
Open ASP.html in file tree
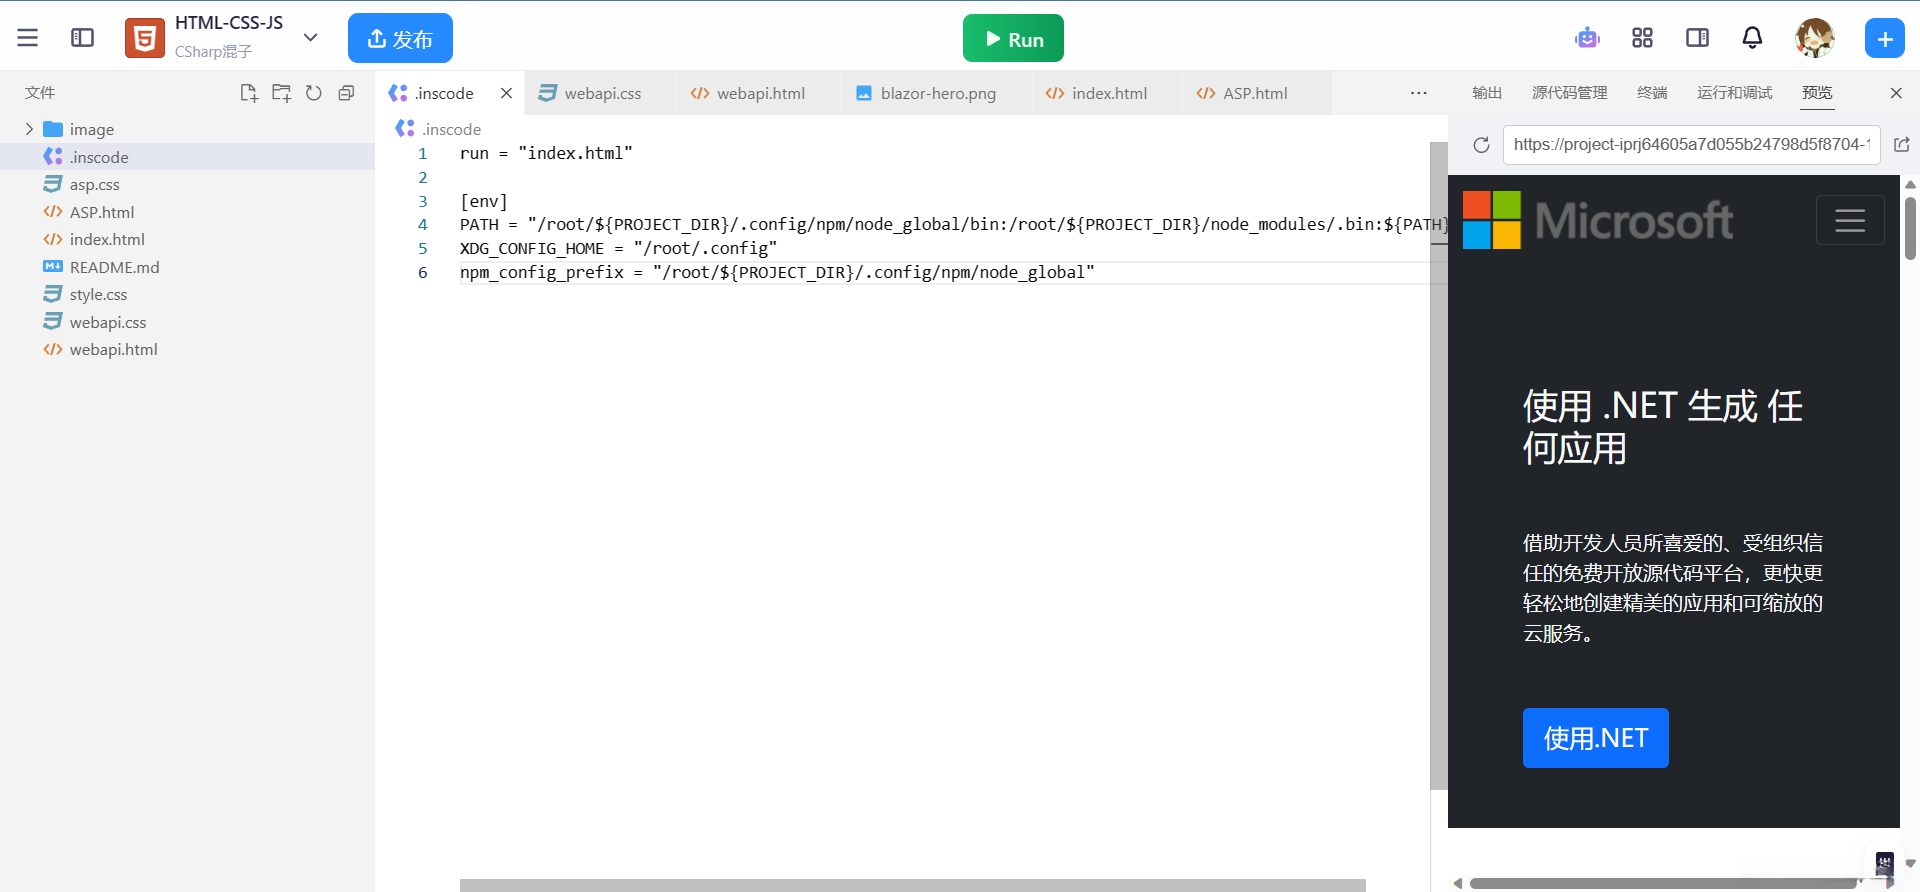pyautogui.click(x=187, y=212)
